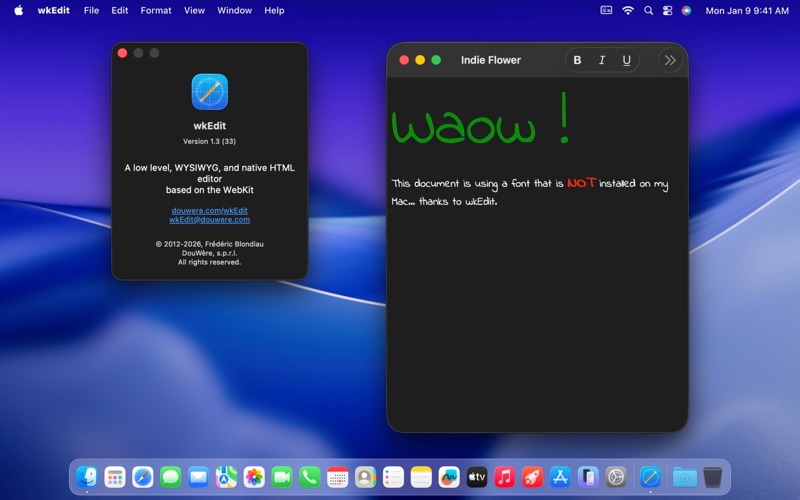
Task: Close the wkEdit About window
Action: [x=122, y=53]
